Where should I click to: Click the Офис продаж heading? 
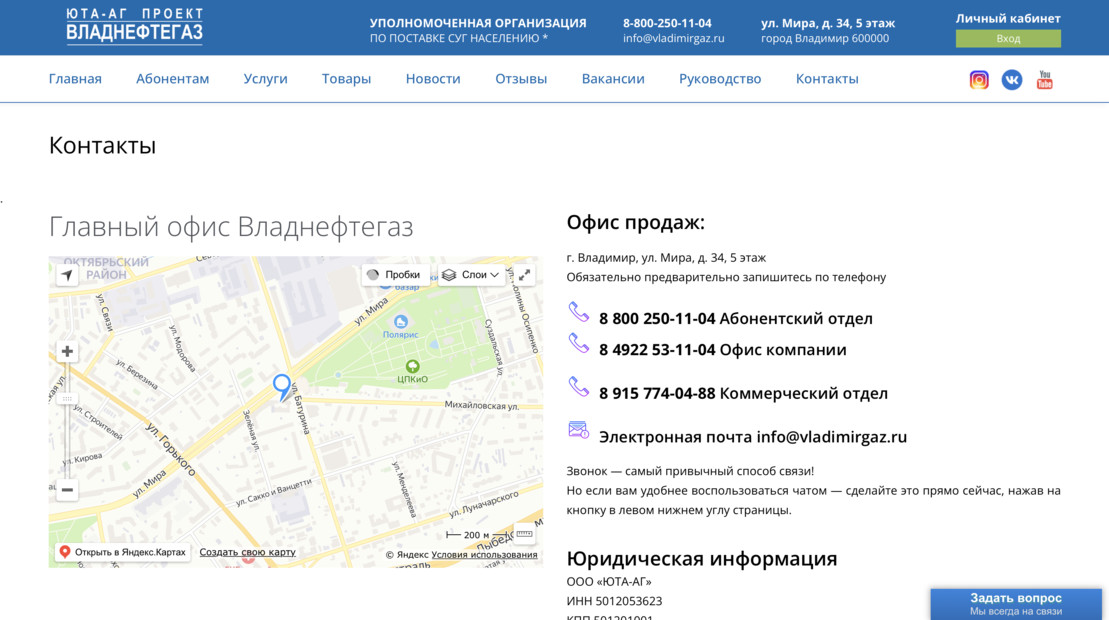(x=636, y=222)
